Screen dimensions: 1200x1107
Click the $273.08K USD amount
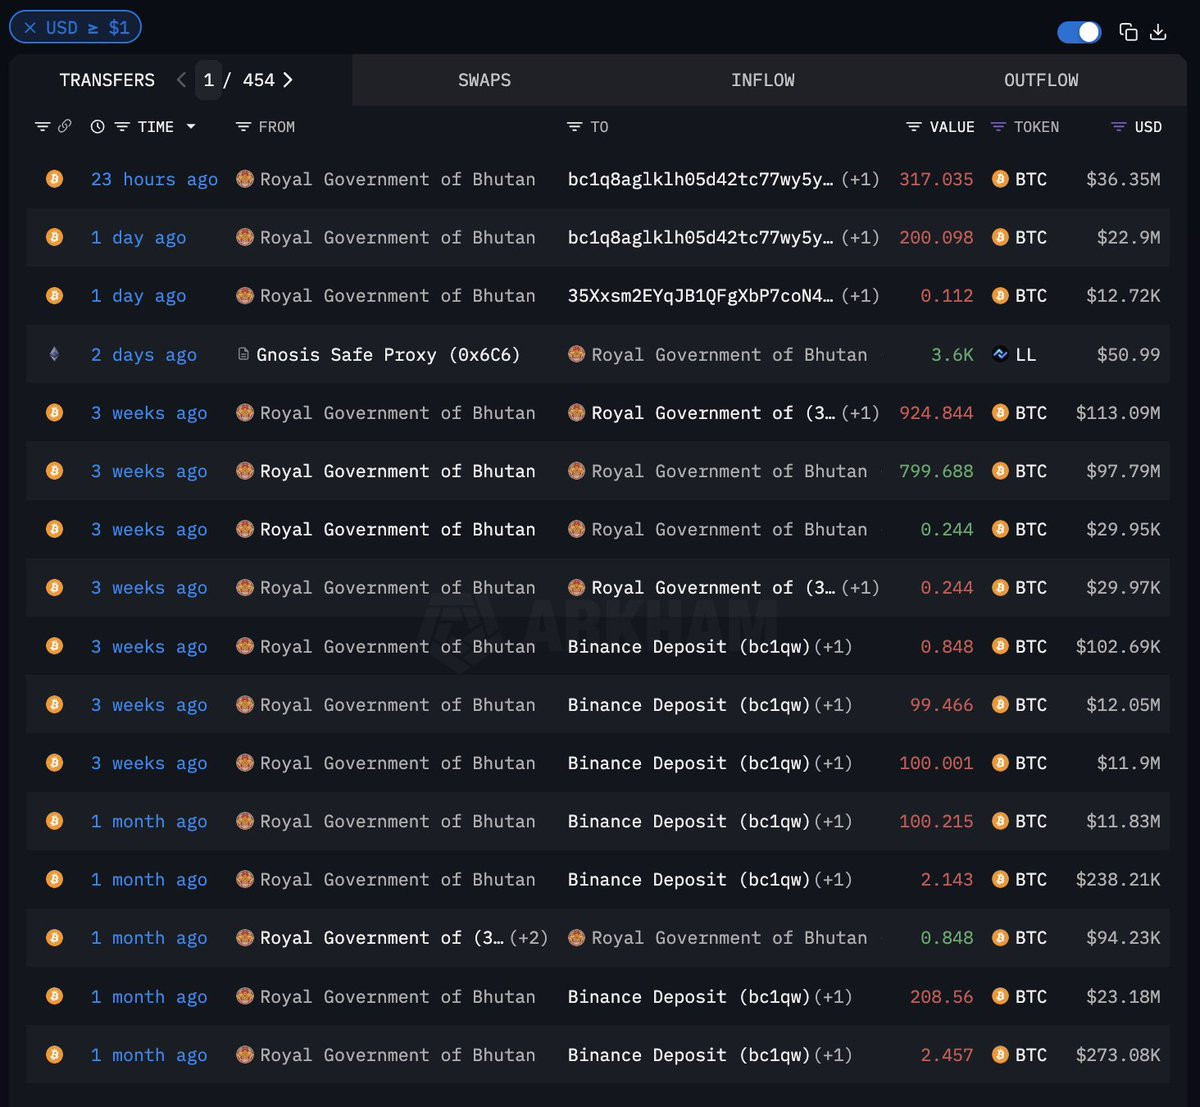(x=1118, y=1055)
